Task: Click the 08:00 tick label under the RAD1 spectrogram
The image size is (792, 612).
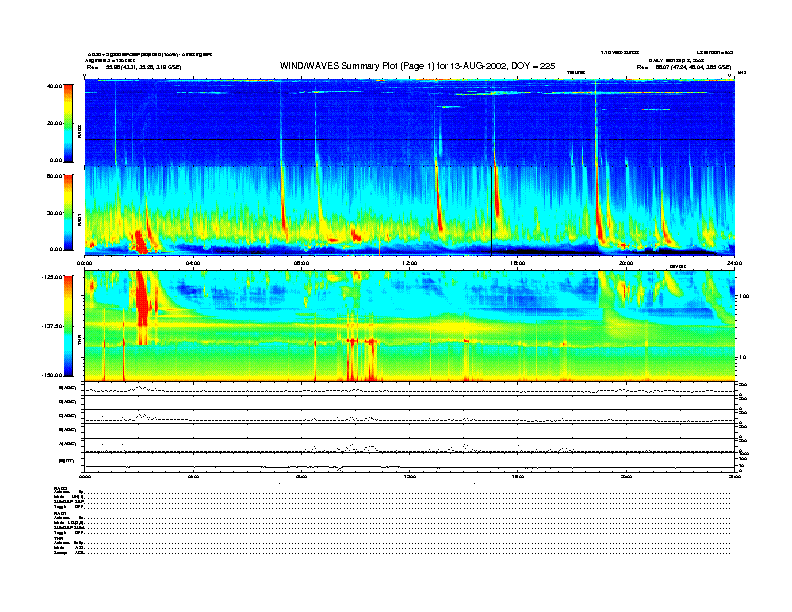Action: pyautogui.click(x=301, y=263)
